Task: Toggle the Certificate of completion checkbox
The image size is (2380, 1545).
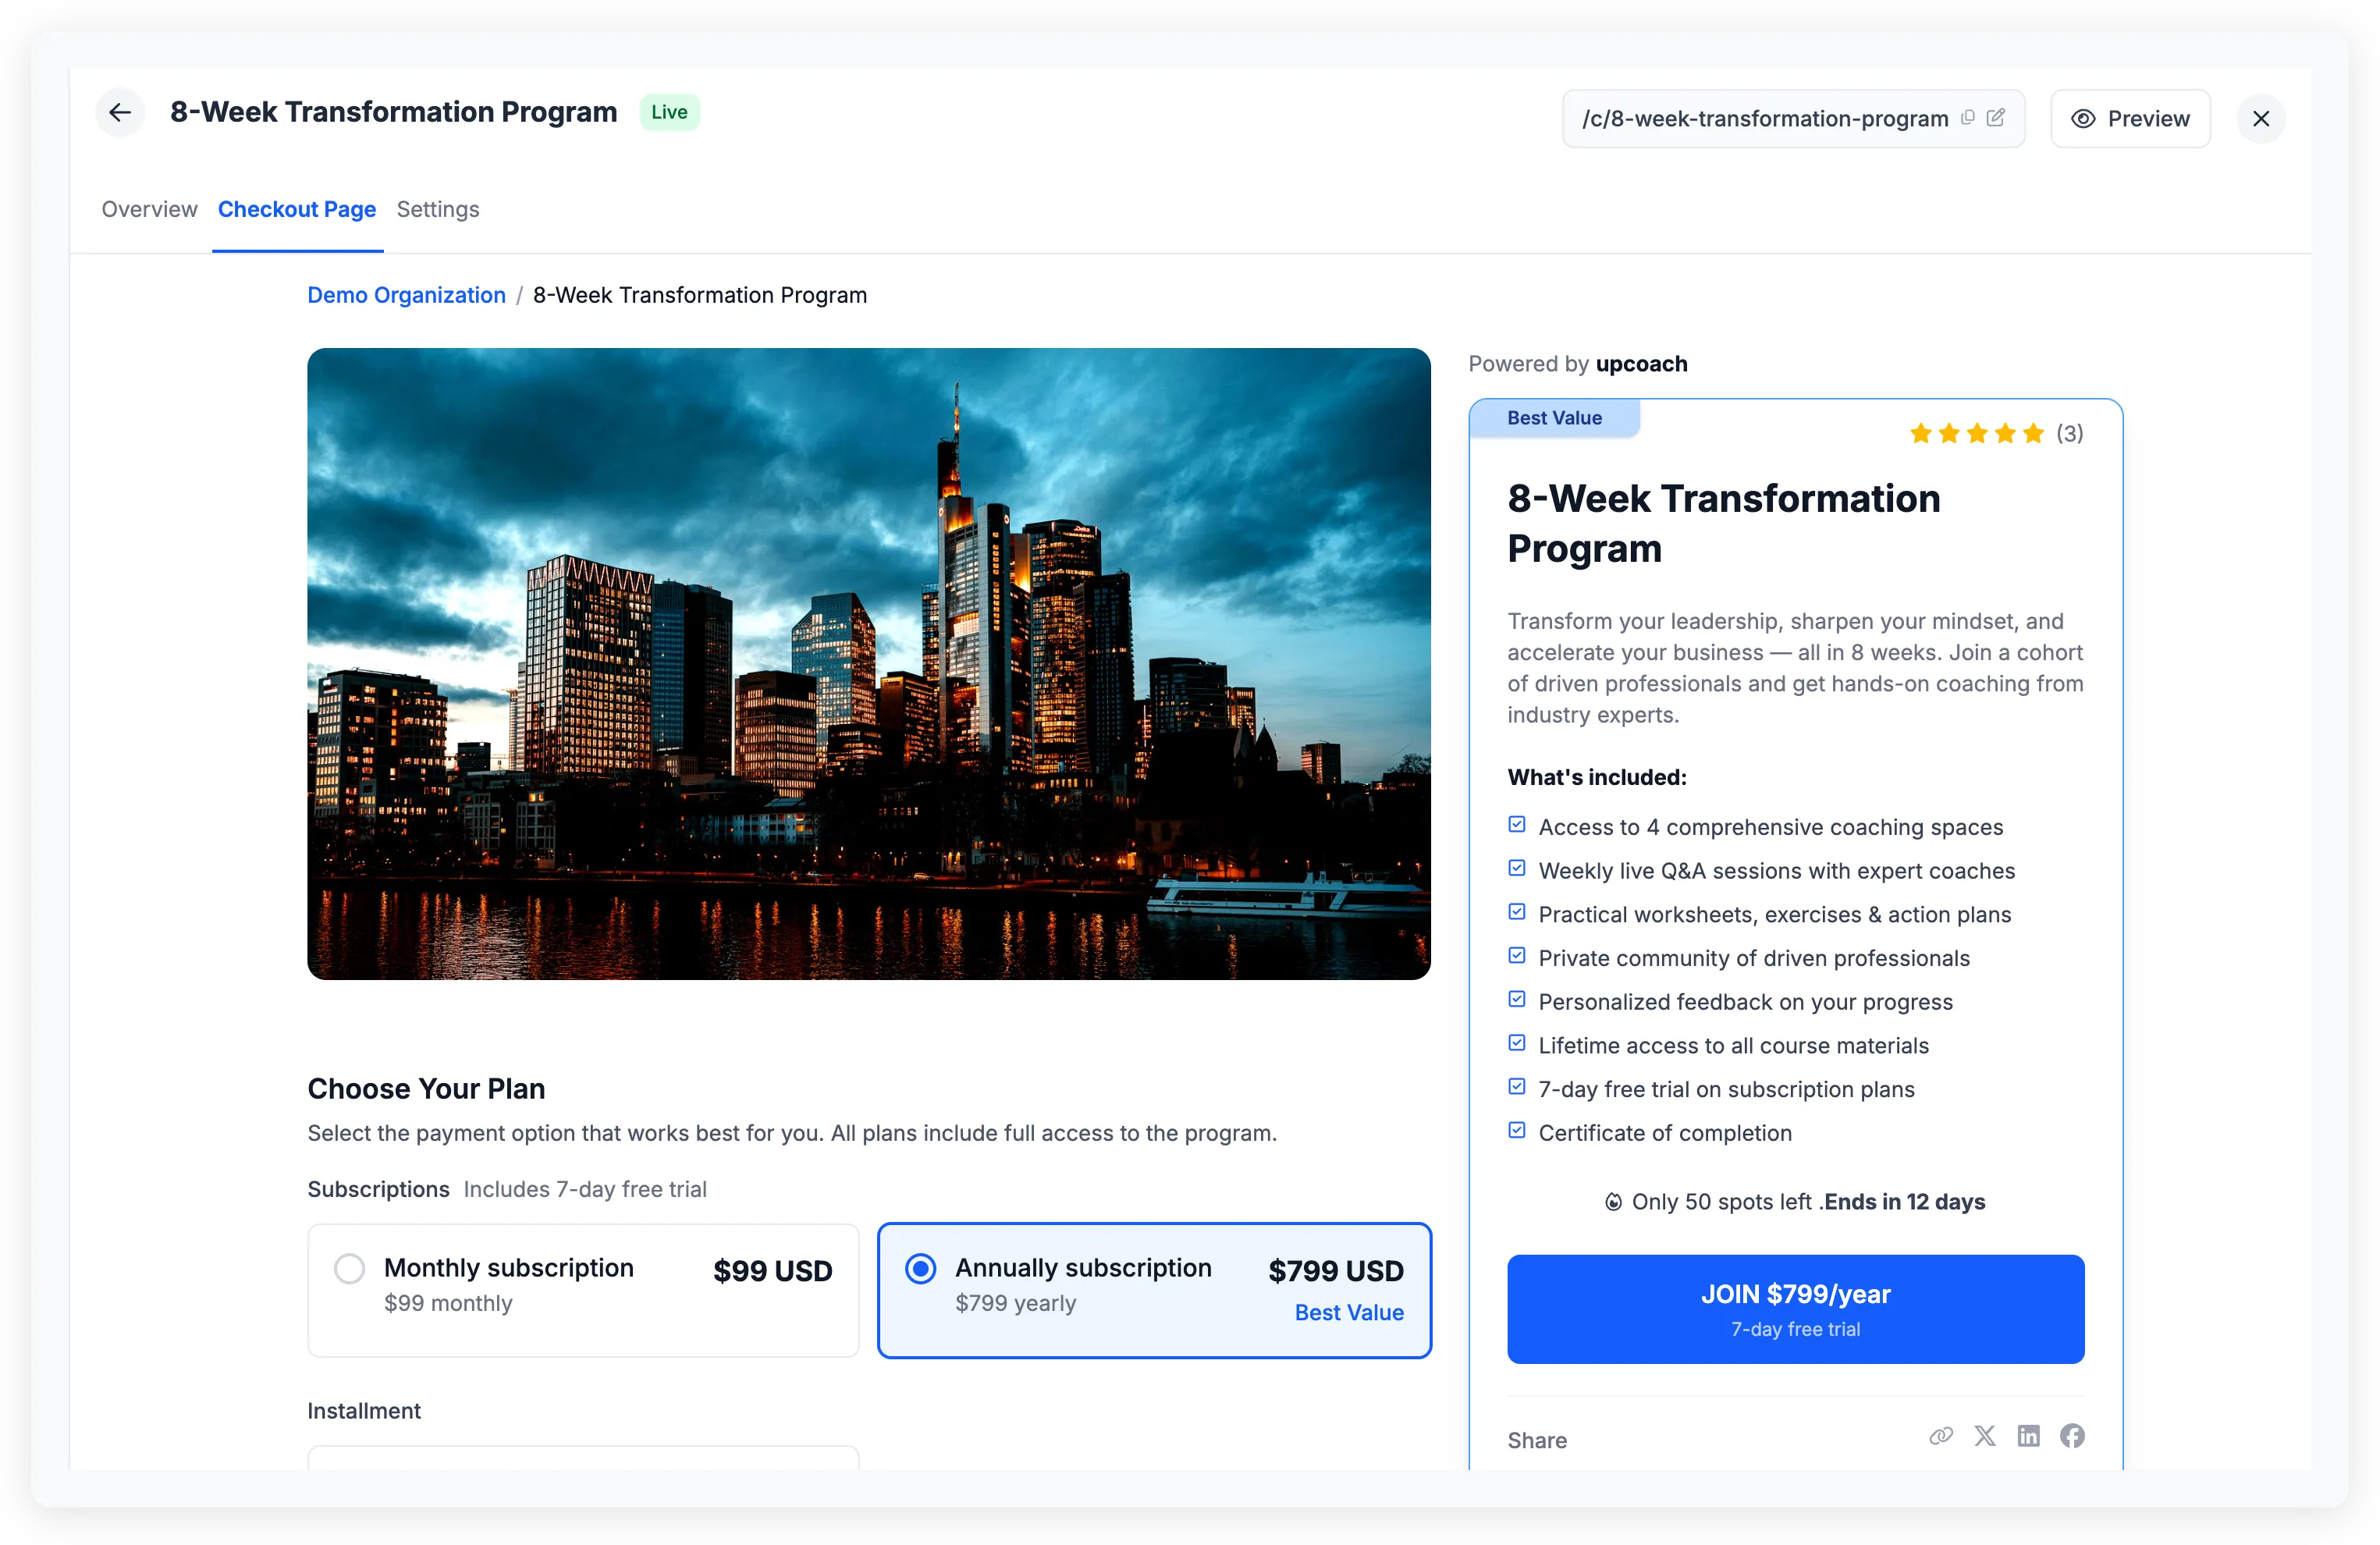Action: (1516, 1130)
